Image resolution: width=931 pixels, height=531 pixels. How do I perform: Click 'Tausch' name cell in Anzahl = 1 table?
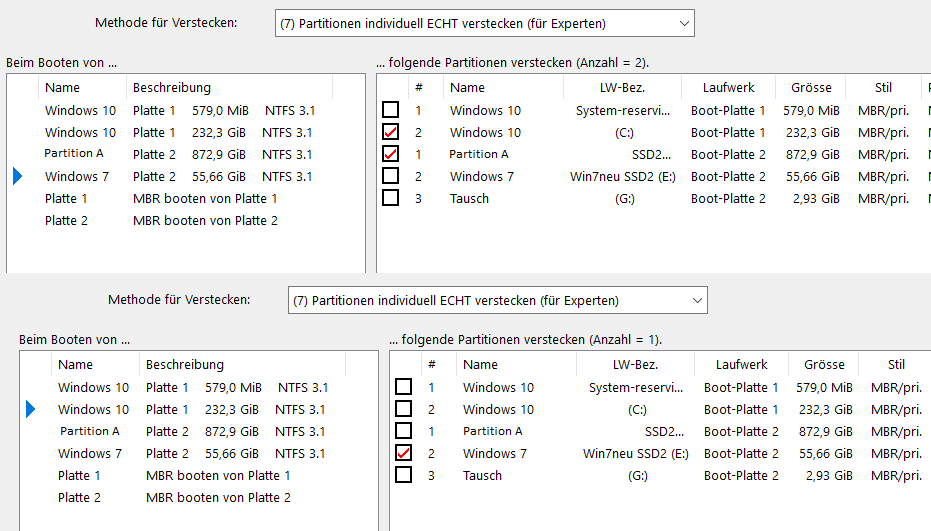point(482,475)
